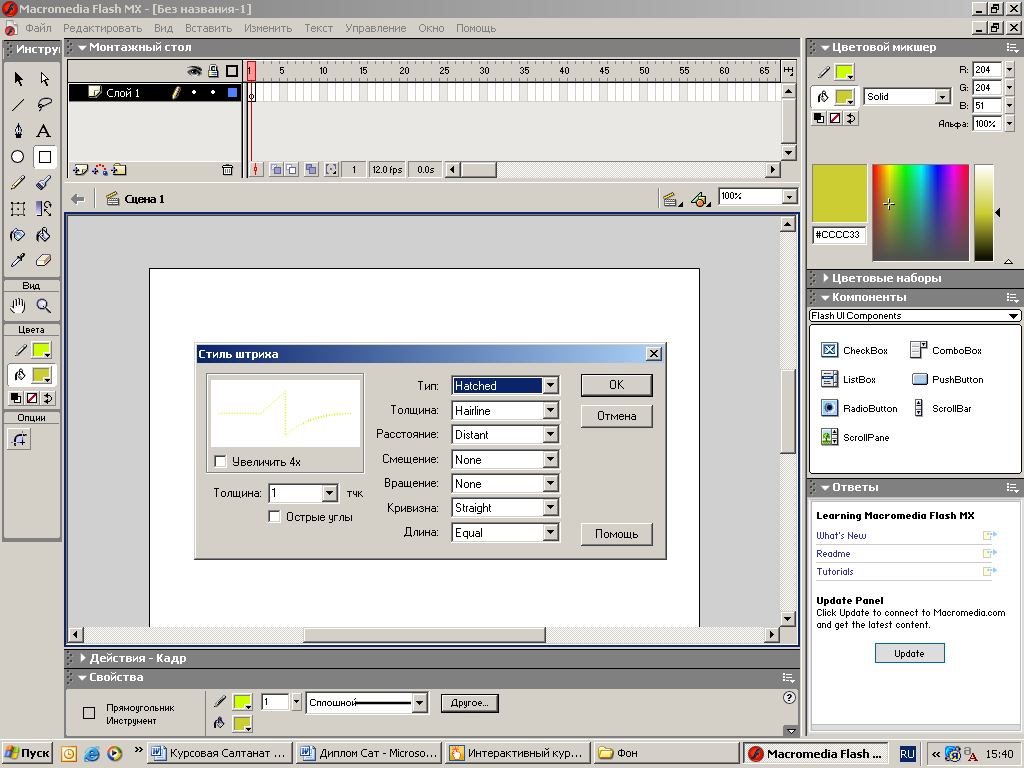Select the Pen tool
Image resolution: width=1024 pixels, height=768 pixels.
(x=18, y=131)
